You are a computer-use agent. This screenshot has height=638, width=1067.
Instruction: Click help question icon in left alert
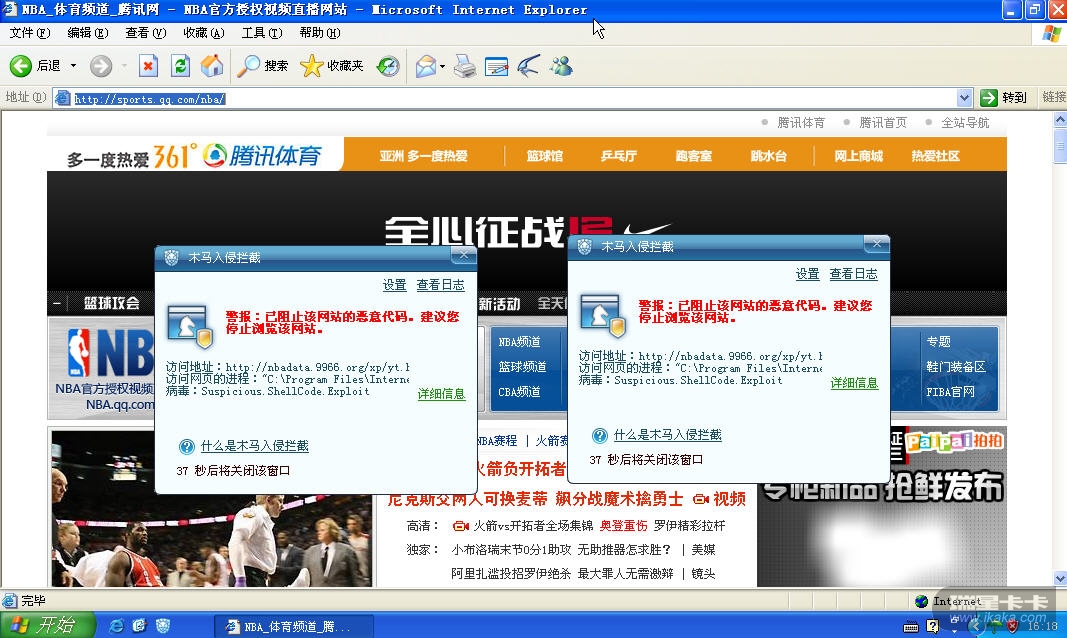(186, 446)
